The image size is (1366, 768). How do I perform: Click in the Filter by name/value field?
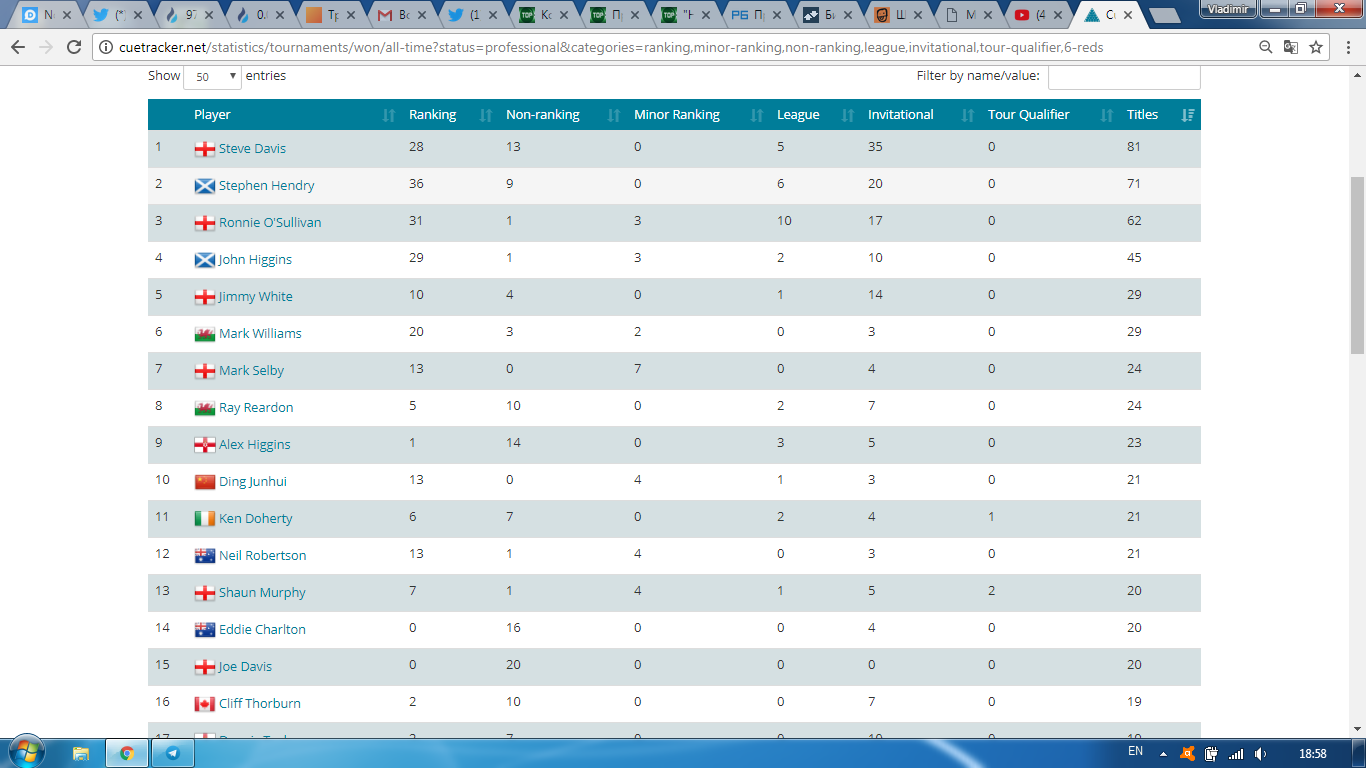[1124, 77]
